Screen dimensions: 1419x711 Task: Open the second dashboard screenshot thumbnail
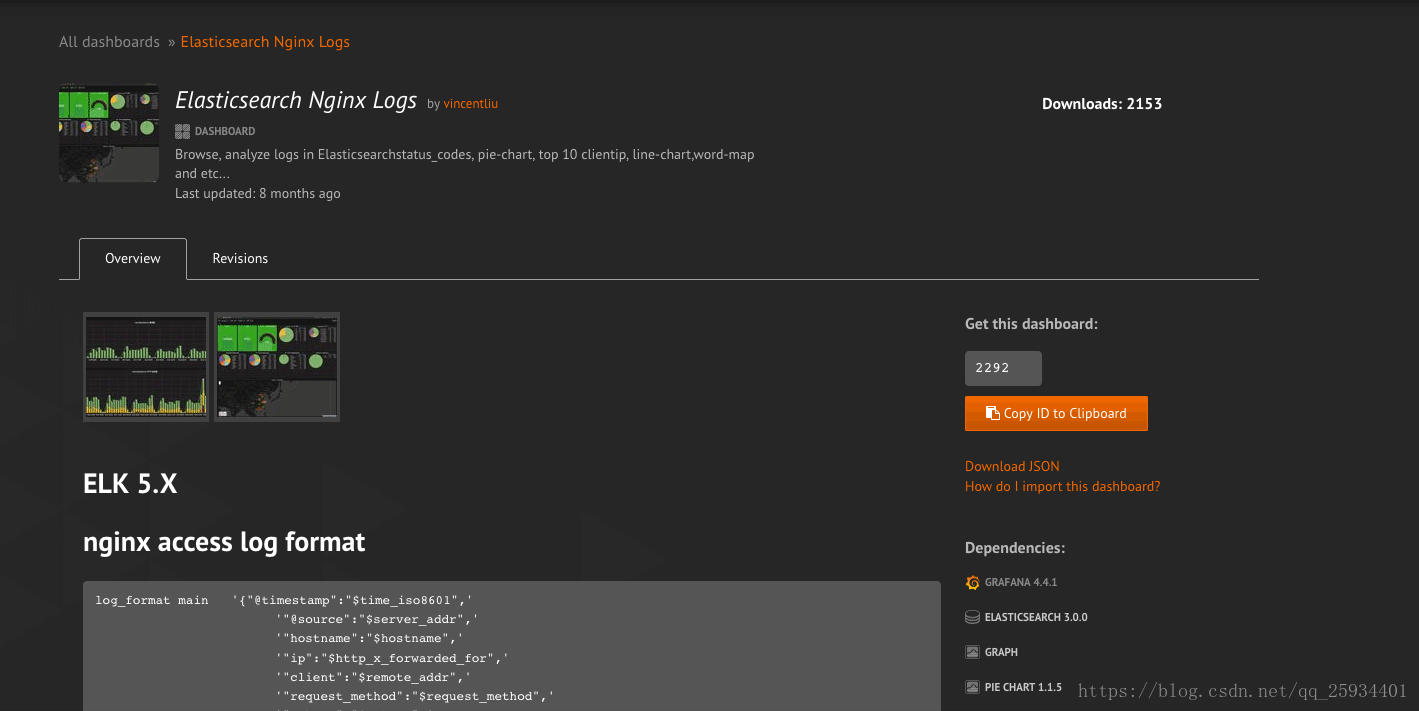click(277, 367)
